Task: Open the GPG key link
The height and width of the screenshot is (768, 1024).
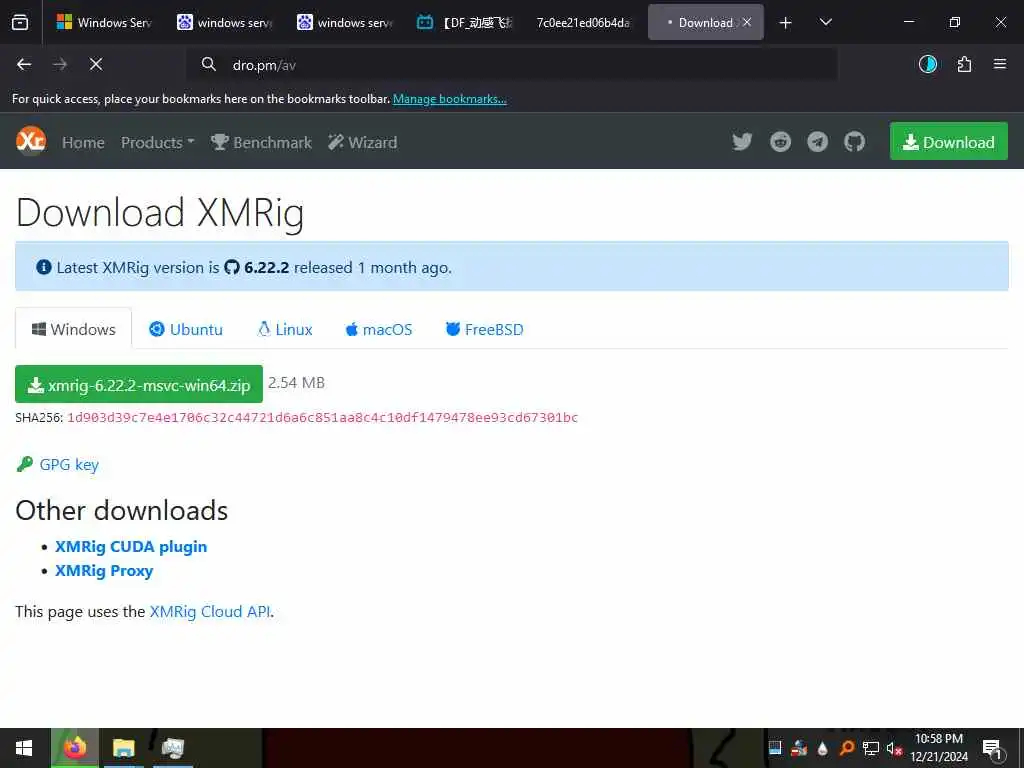Action: [x=69, y=464]
